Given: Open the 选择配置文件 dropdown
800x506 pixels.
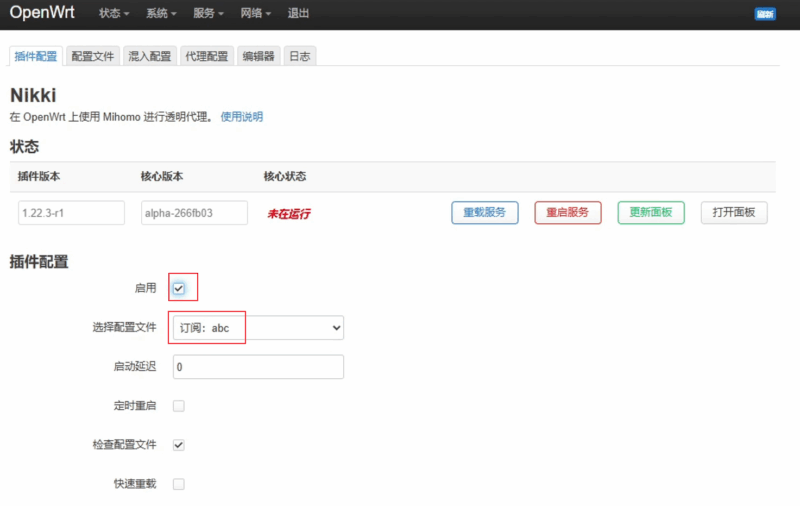Looking at the screenshot, I should click(258, 328).
